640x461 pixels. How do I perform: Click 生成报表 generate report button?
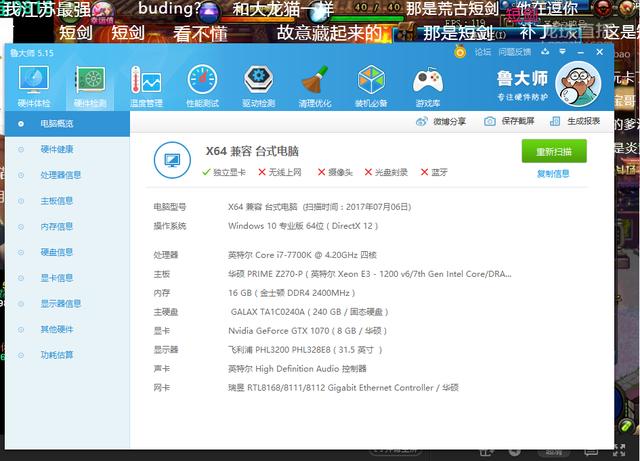[575, 121]
